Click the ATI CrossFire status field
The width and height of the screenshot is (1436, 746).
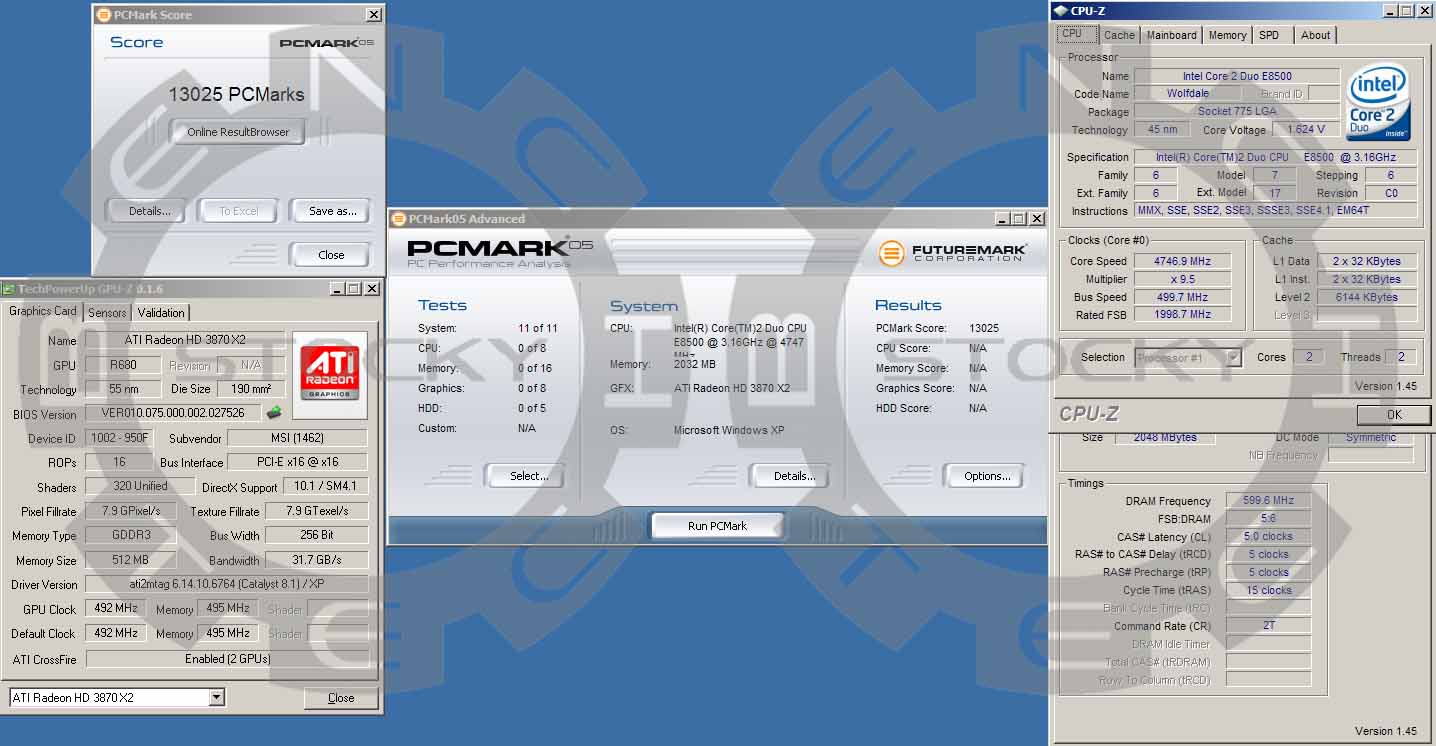[227, 659]
